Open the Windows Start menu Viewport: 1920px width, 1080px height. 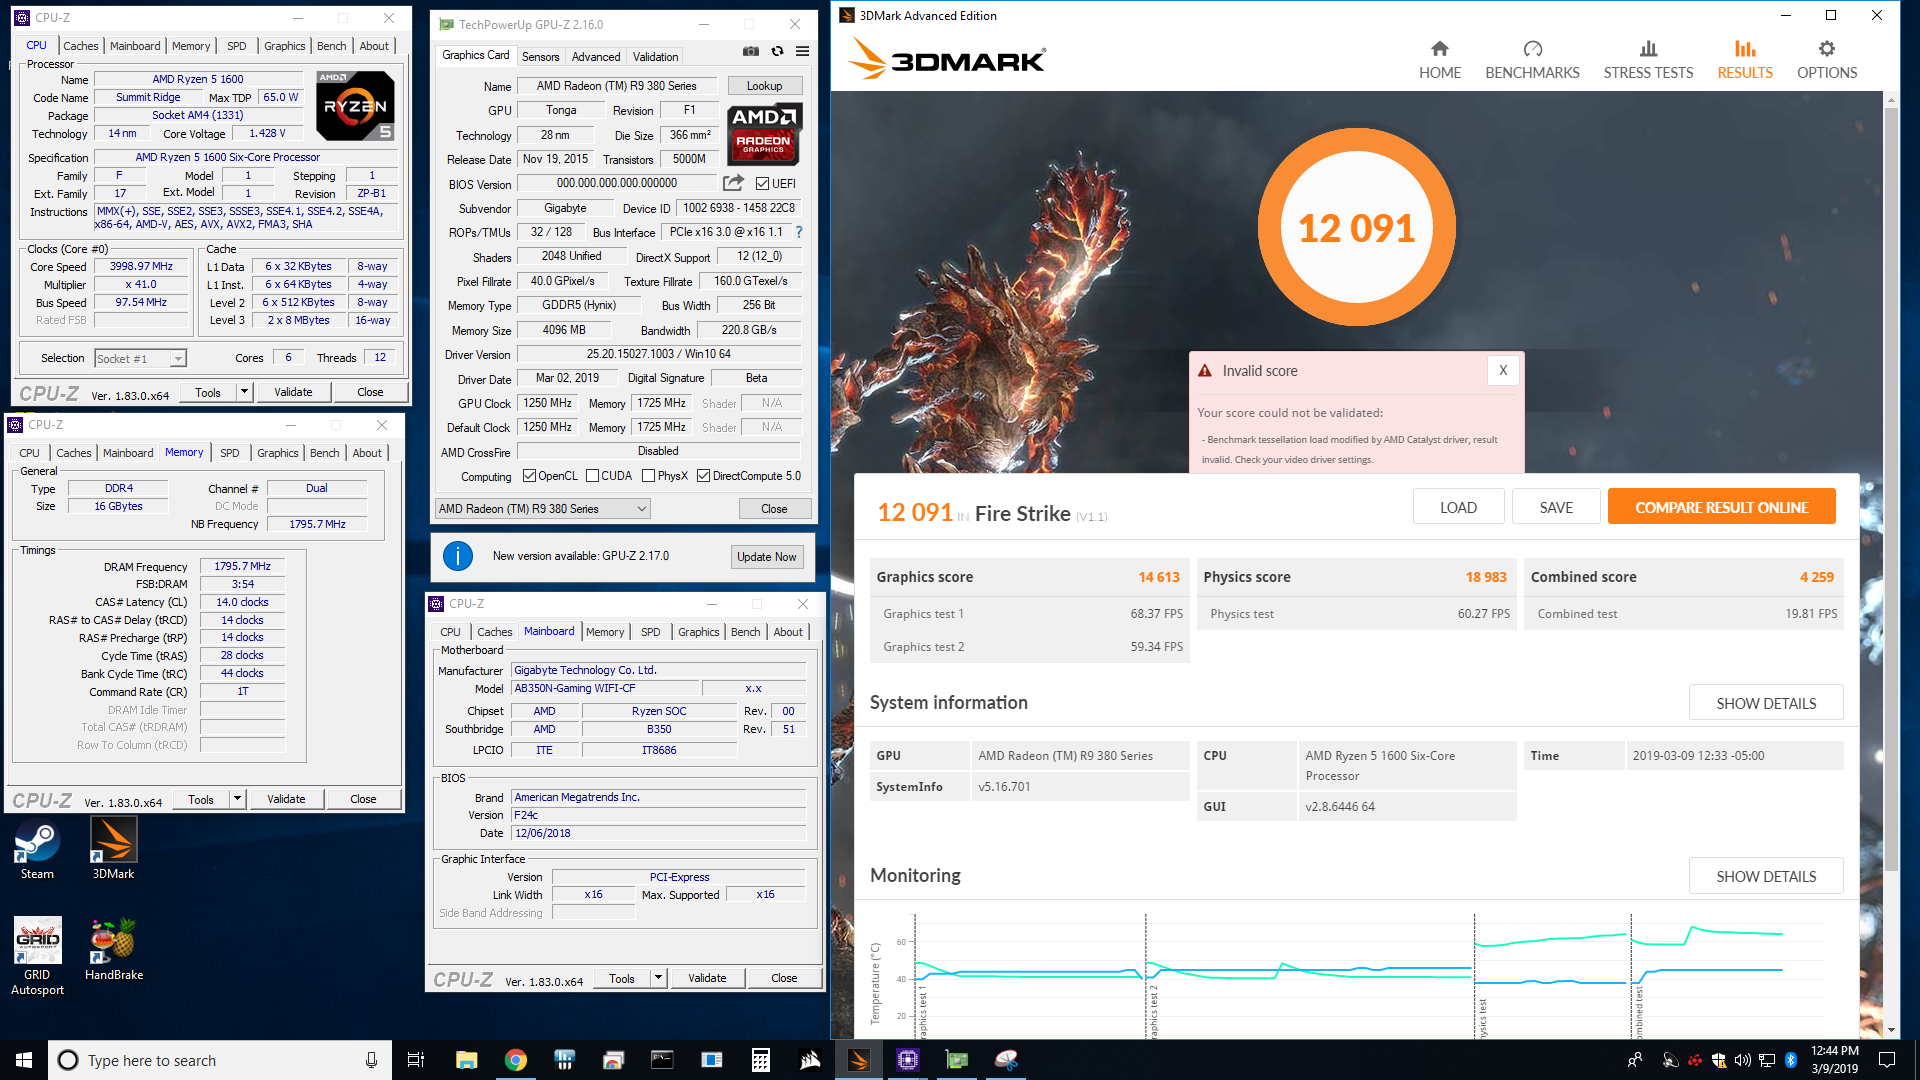[x=24, y=1060]
